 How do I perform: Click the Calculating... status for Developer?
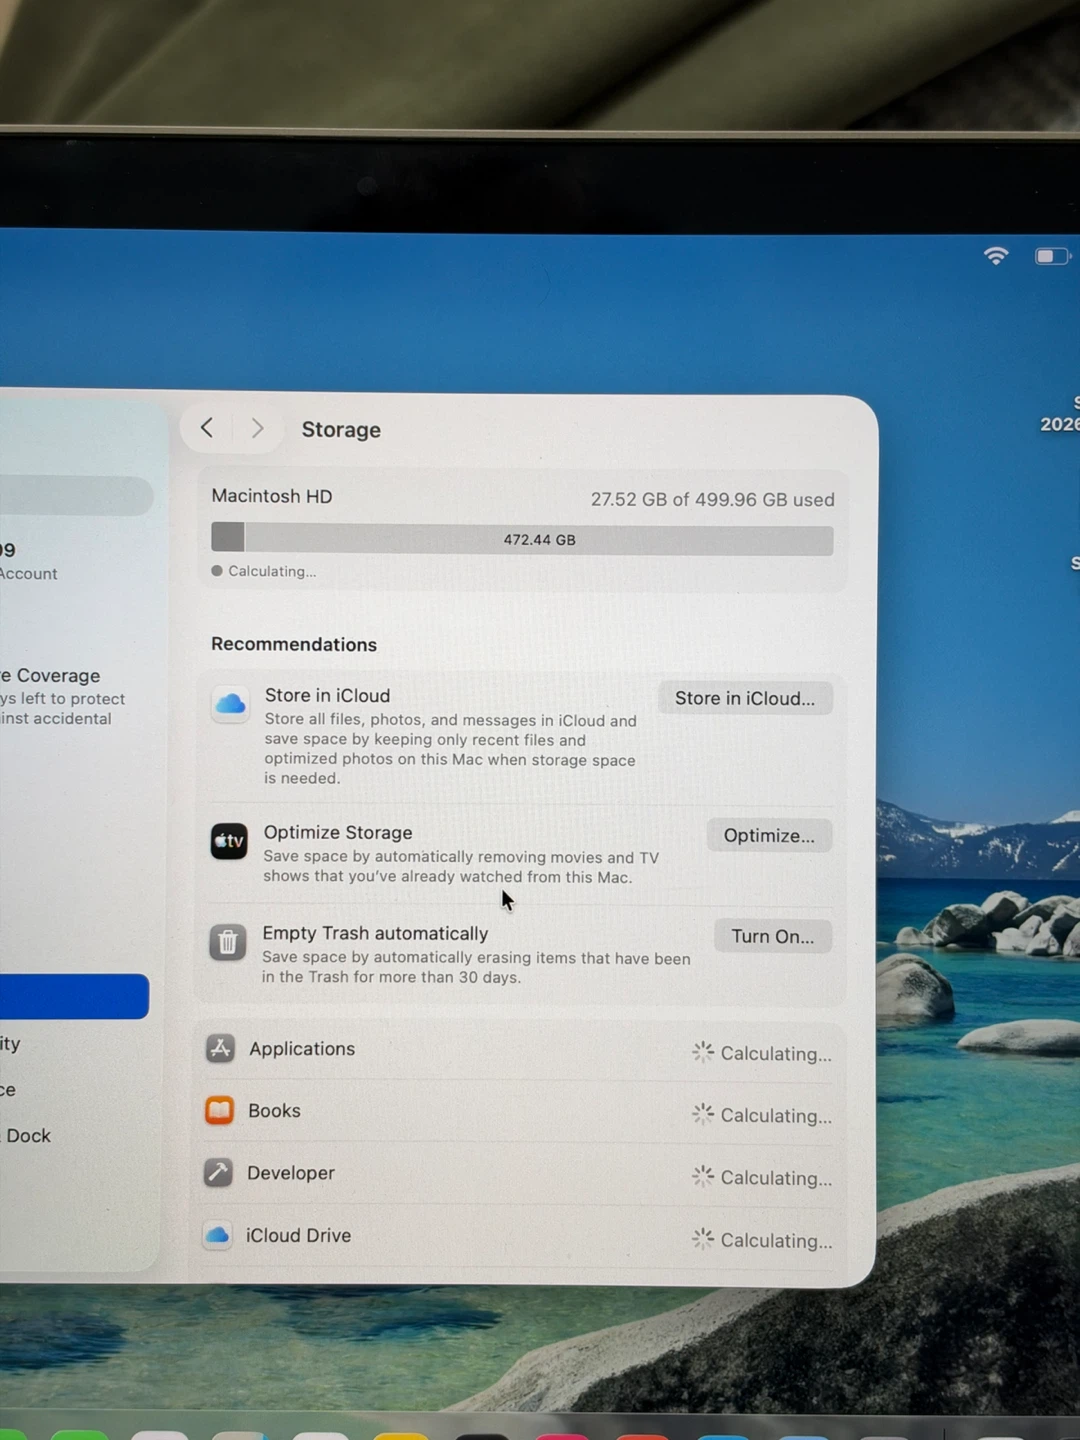[x=763, y=1178]
